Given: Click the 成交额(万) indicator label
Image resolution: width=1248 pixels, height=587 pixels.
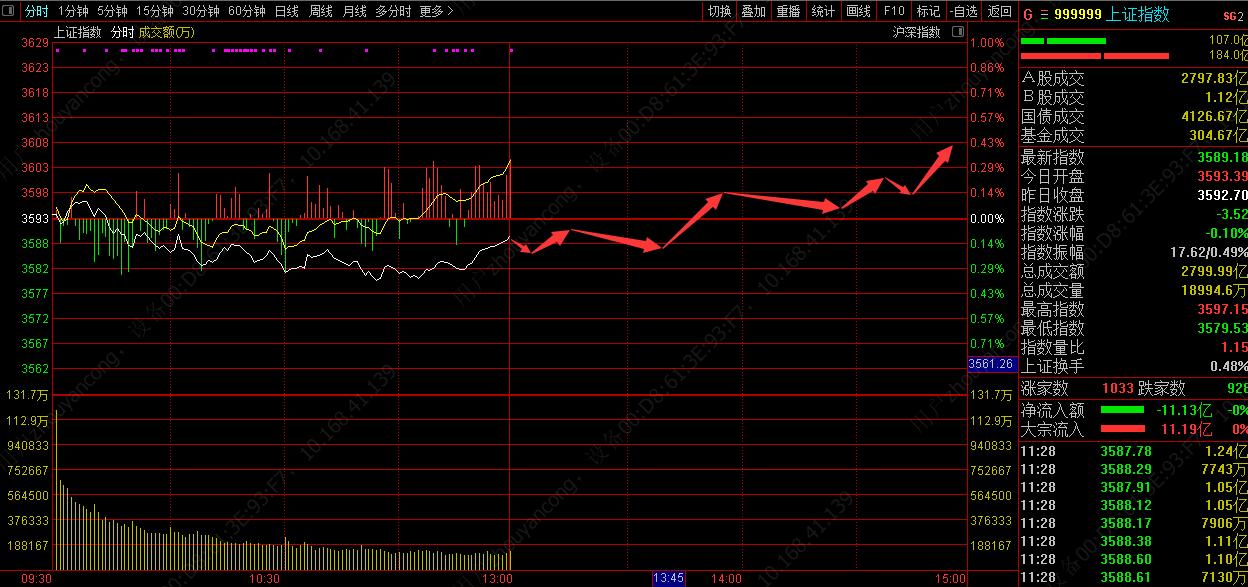Looking at the screenshot, I should pos(166,32).
